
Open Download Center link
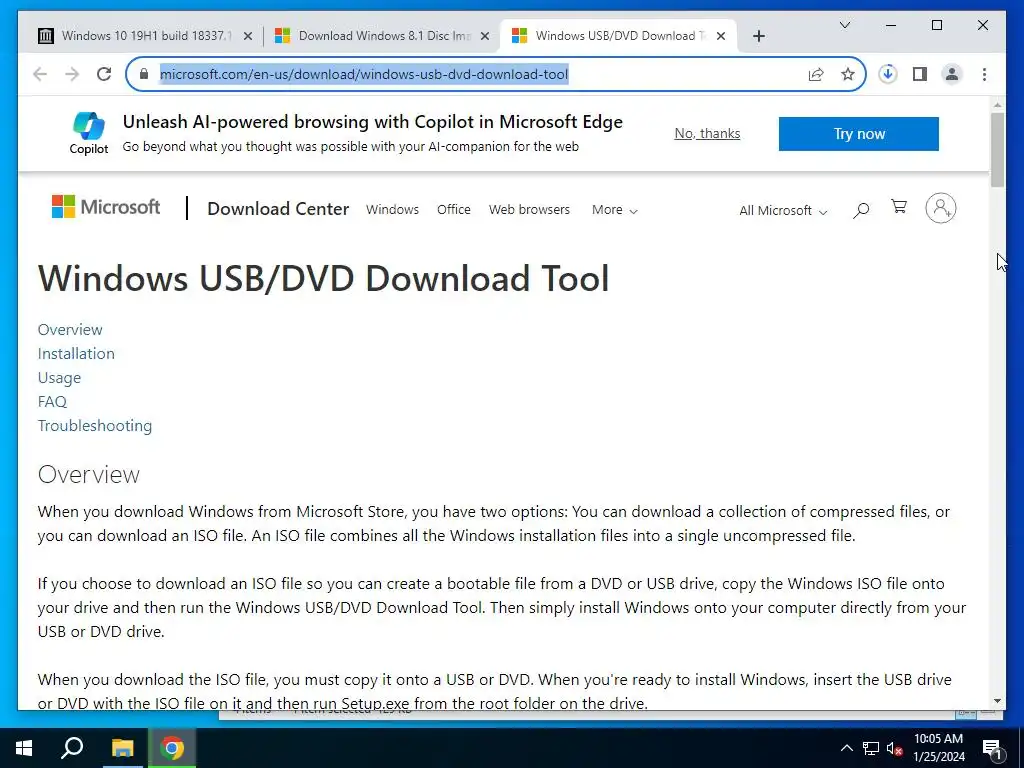pyautogui.click(x=278, y=209)
